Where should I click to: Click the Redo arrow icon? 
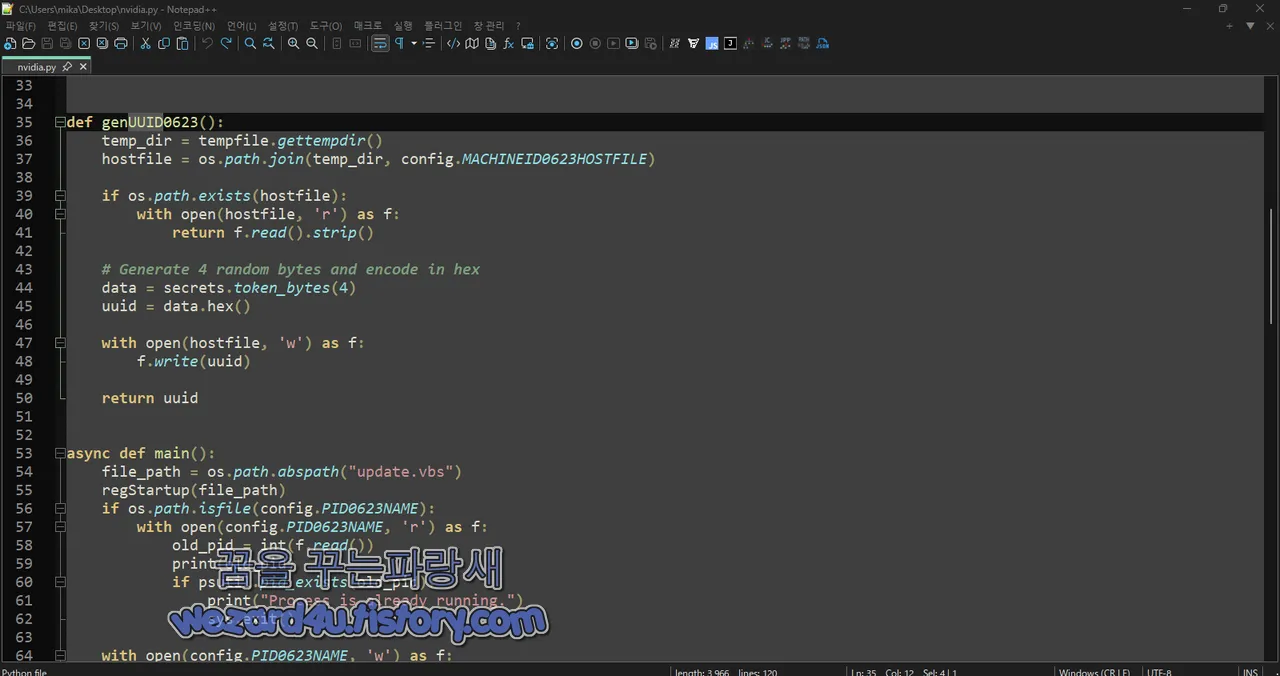coord(226,44)
